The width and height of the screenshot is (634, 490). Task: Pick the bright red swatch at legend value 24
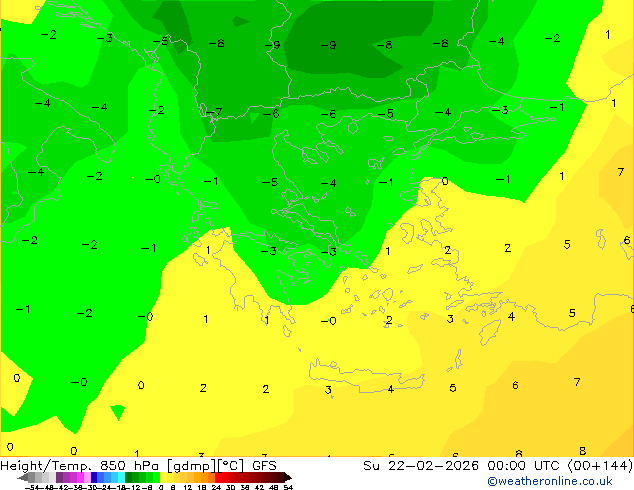218,478
